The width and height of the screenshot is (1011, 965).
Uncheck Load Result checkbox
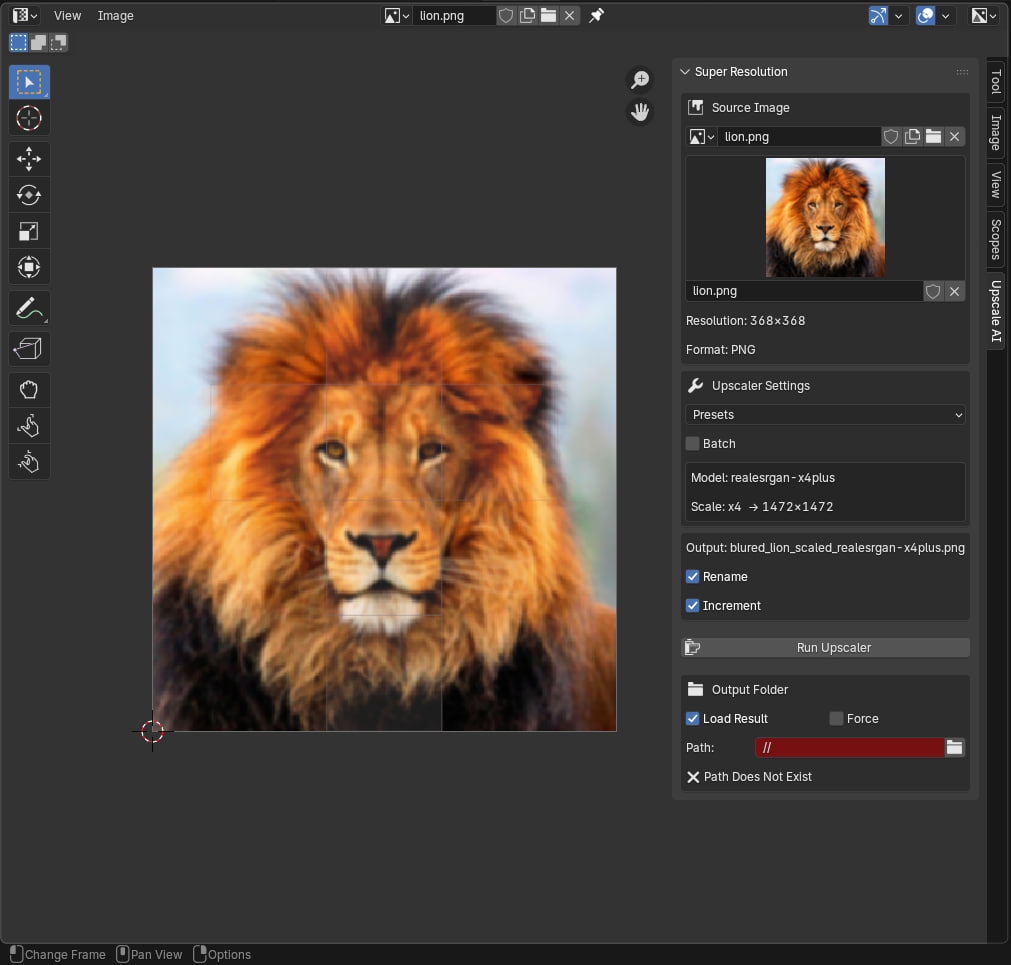click(x=692, y=718)
